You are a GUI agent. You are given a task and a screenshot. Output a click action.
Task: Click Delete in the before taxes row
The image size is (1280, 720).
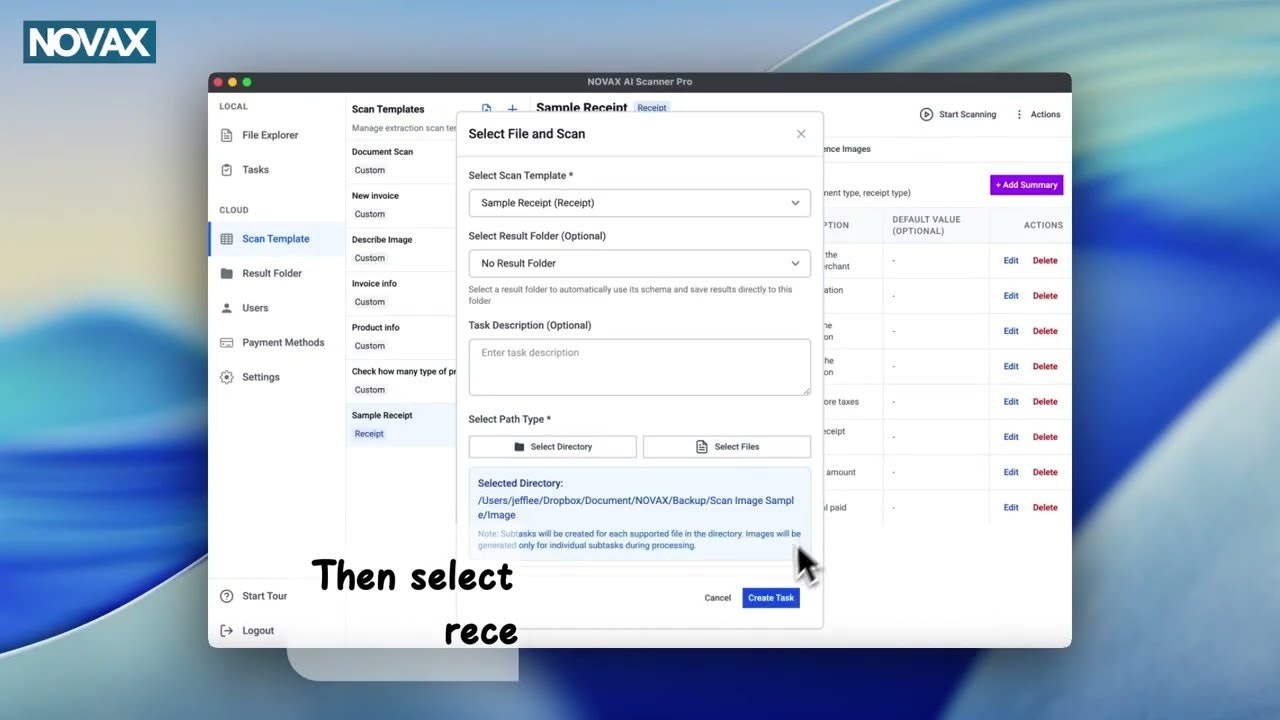1045,402
